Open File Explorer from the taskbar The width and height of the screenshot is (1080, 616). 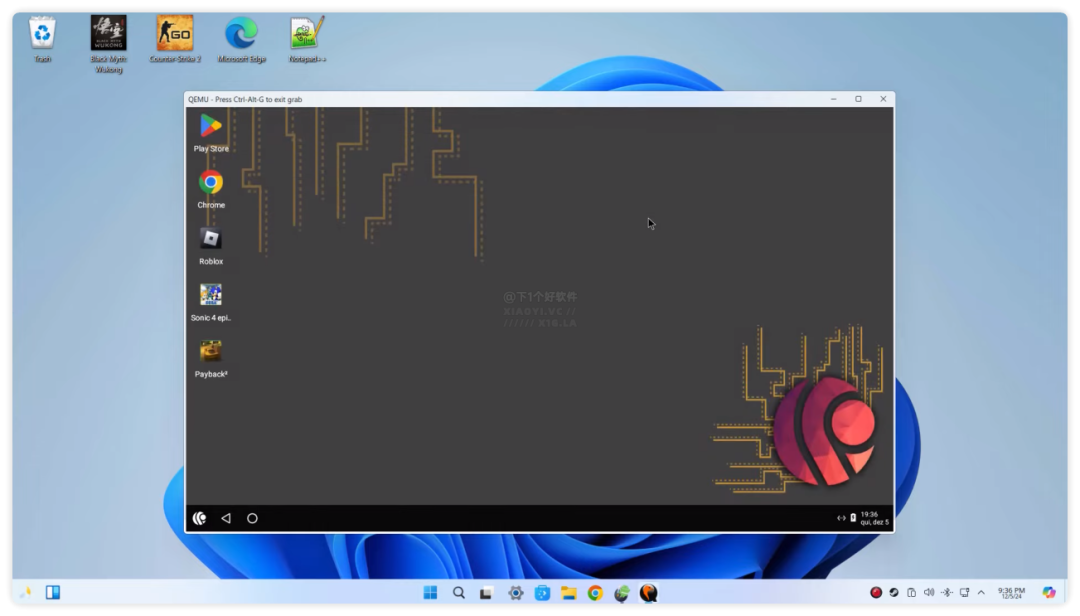point(568,593)
